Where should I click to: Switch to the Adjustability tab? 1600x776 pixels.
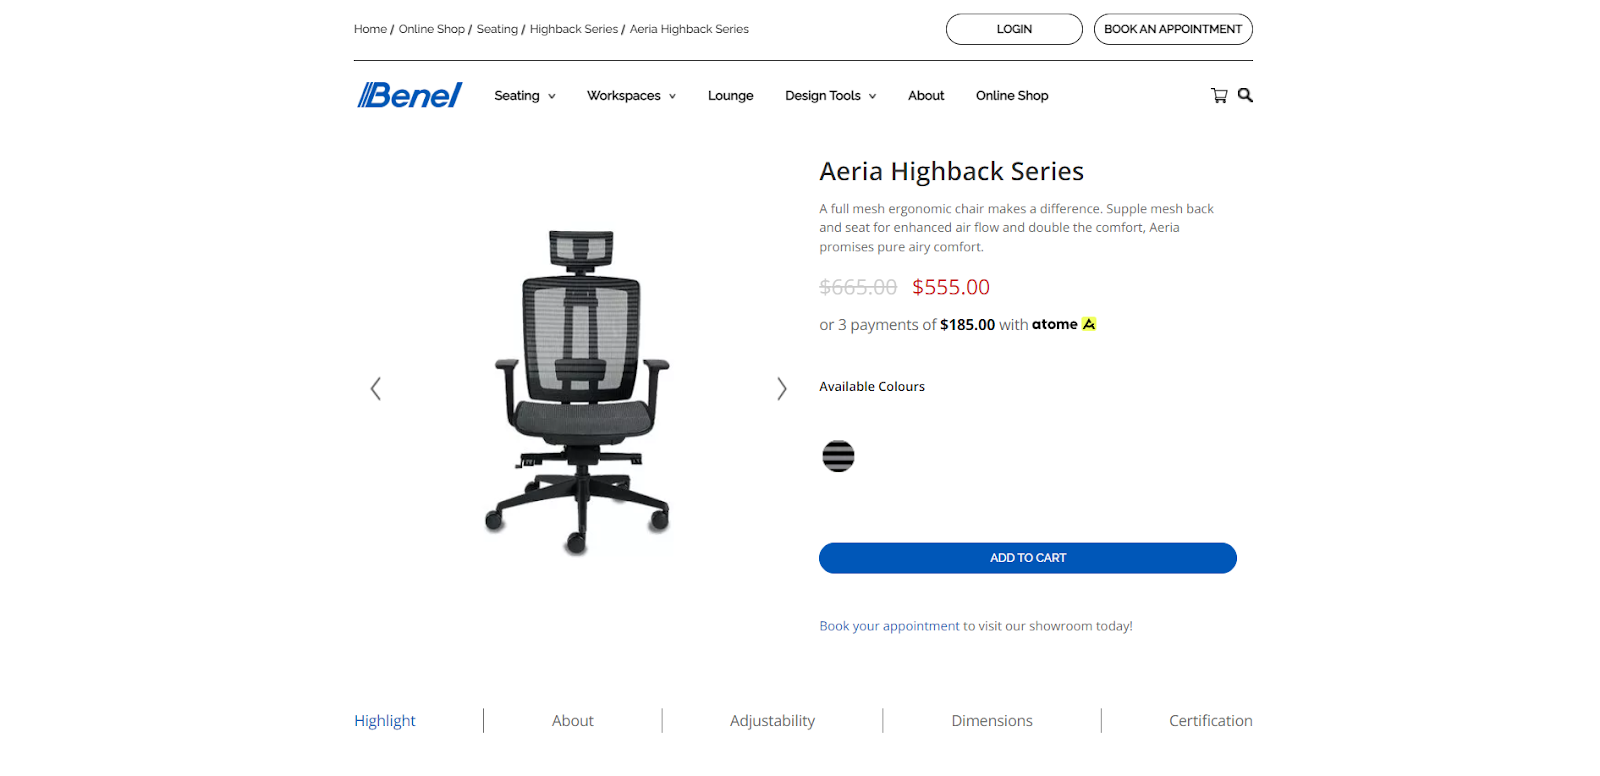(x=772, y=721)
